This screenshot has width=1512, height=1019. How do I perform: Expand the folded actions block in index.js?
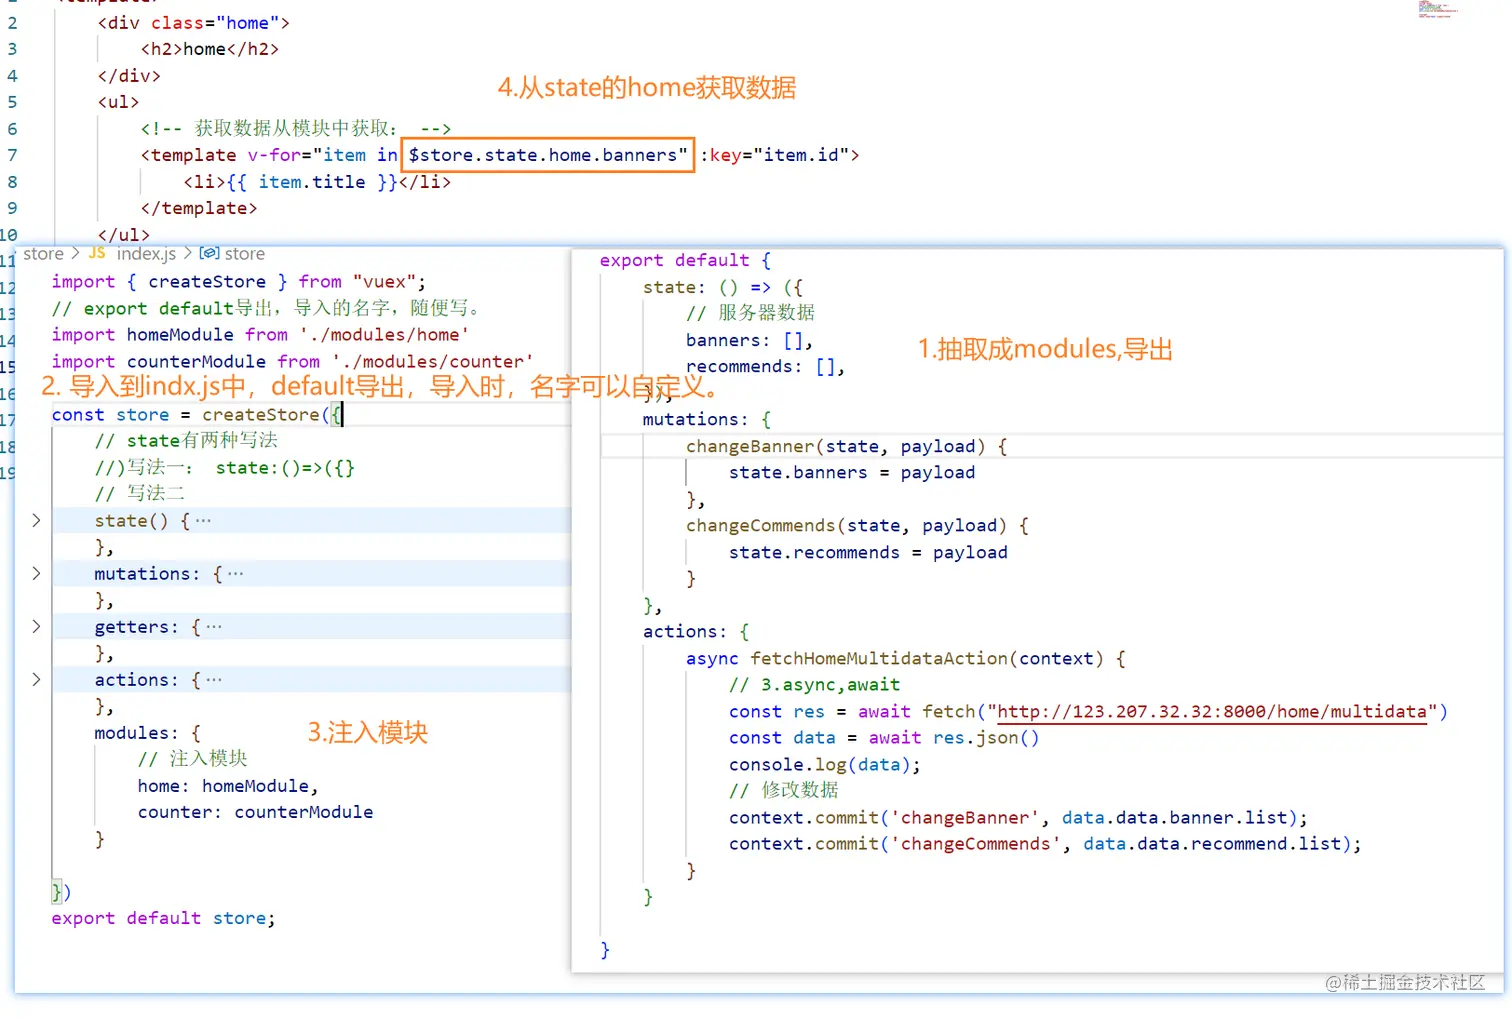[x=36, y=679]
